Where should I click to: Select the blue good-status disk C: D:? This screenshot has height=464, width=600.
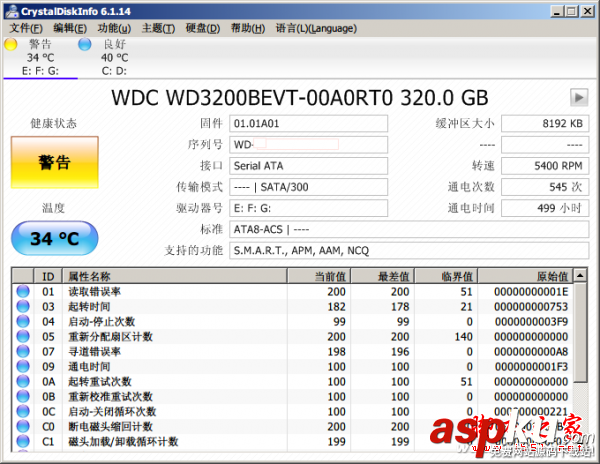114,57
